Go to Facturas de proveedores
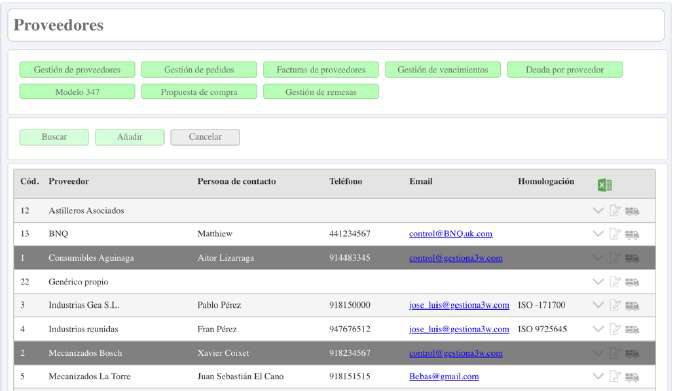Image resolution: width=675 pixels, height=391 pixels. pyautogui.click(x=321, y=70)
